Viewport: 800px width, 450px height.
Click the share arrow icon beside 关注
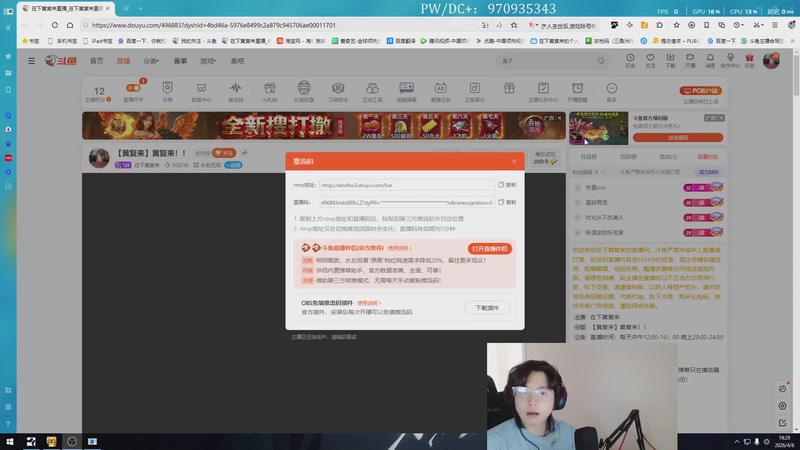point(244,153)
